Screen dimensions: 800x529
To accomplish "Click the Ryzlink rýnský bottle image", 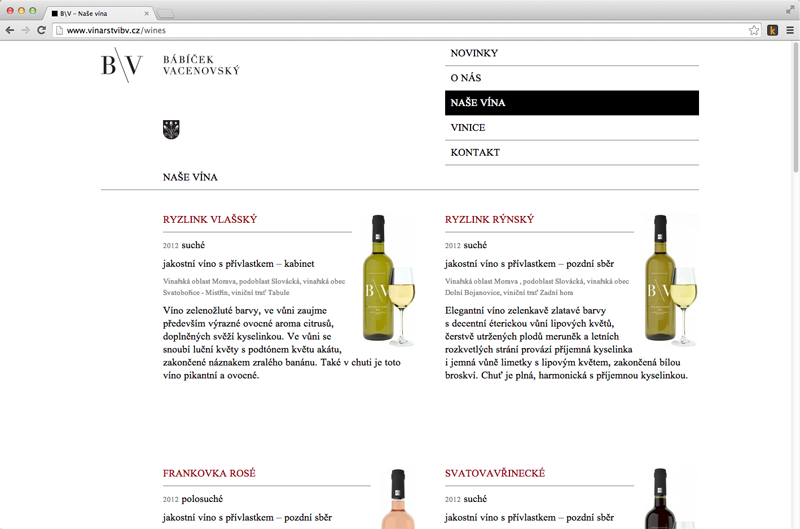I will [670, 280].
